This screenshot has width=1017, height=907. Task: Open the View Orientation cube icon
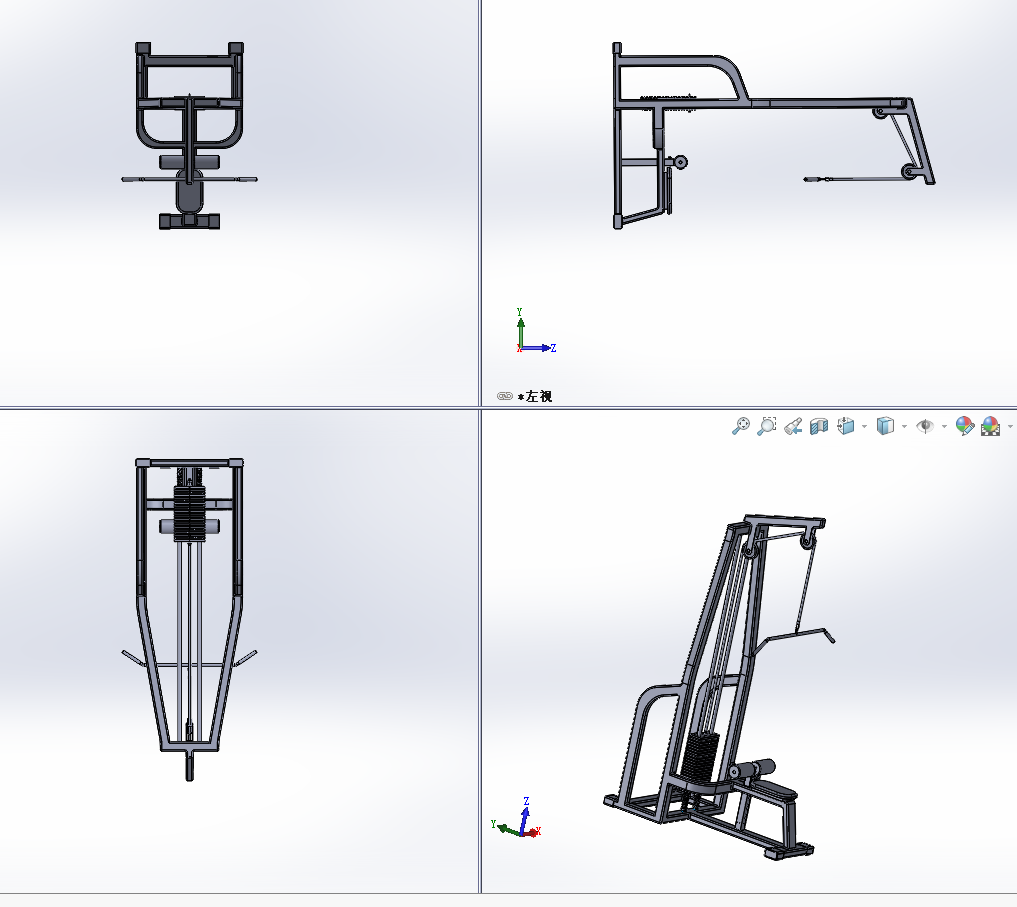pos(846,426)
